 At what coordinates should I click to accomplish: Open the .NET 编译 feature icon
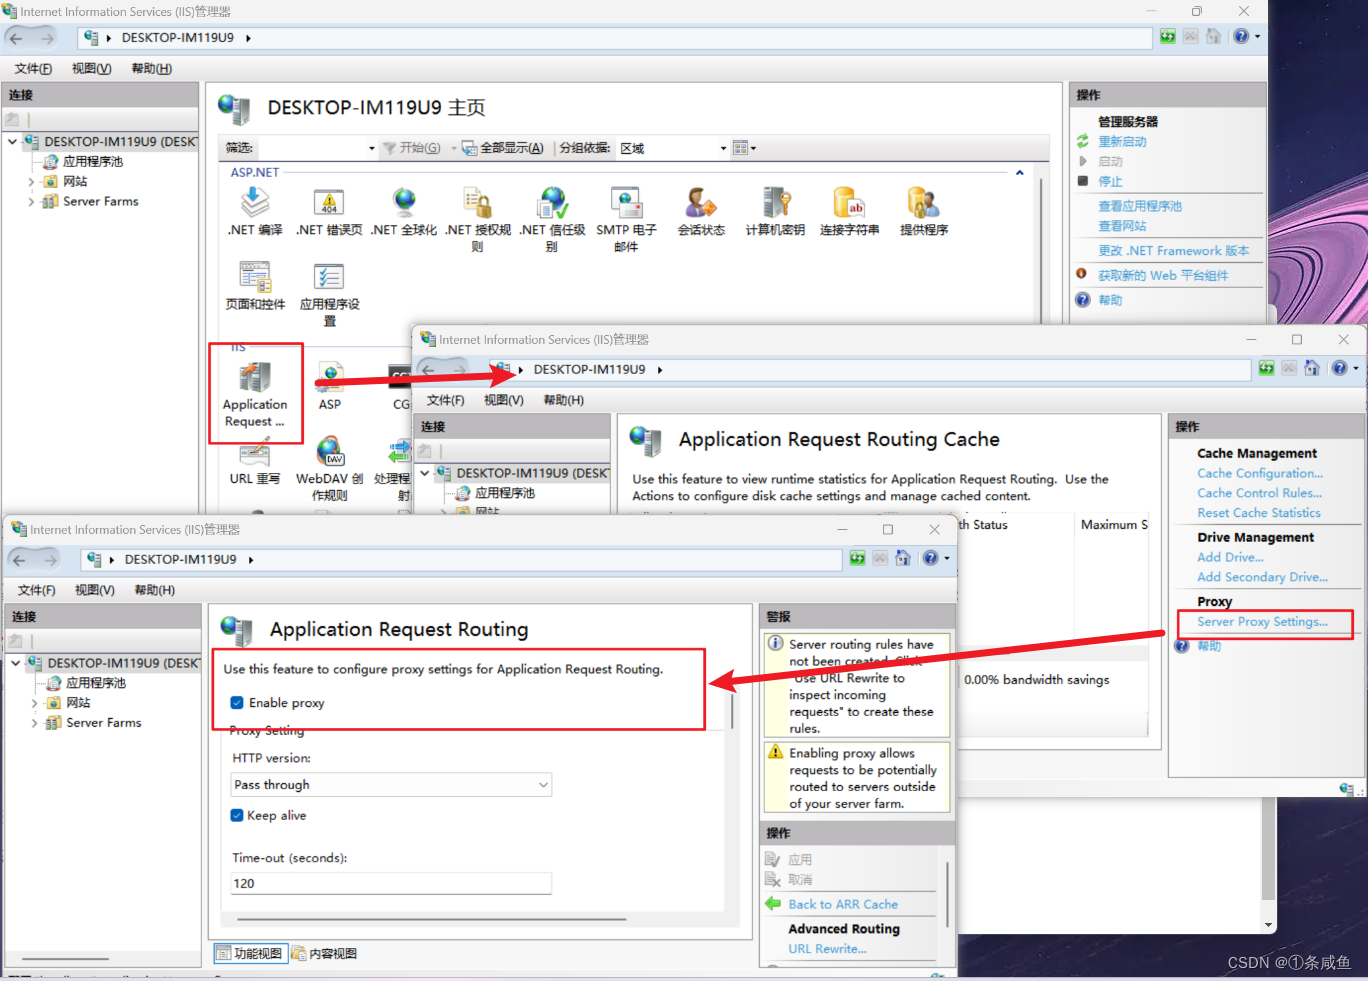pos(255,203)
